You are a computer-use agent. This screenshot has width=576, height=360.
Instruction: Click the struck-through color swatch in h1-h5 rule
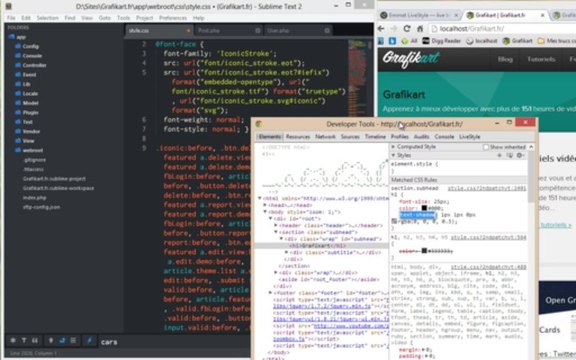click(424, 251)
